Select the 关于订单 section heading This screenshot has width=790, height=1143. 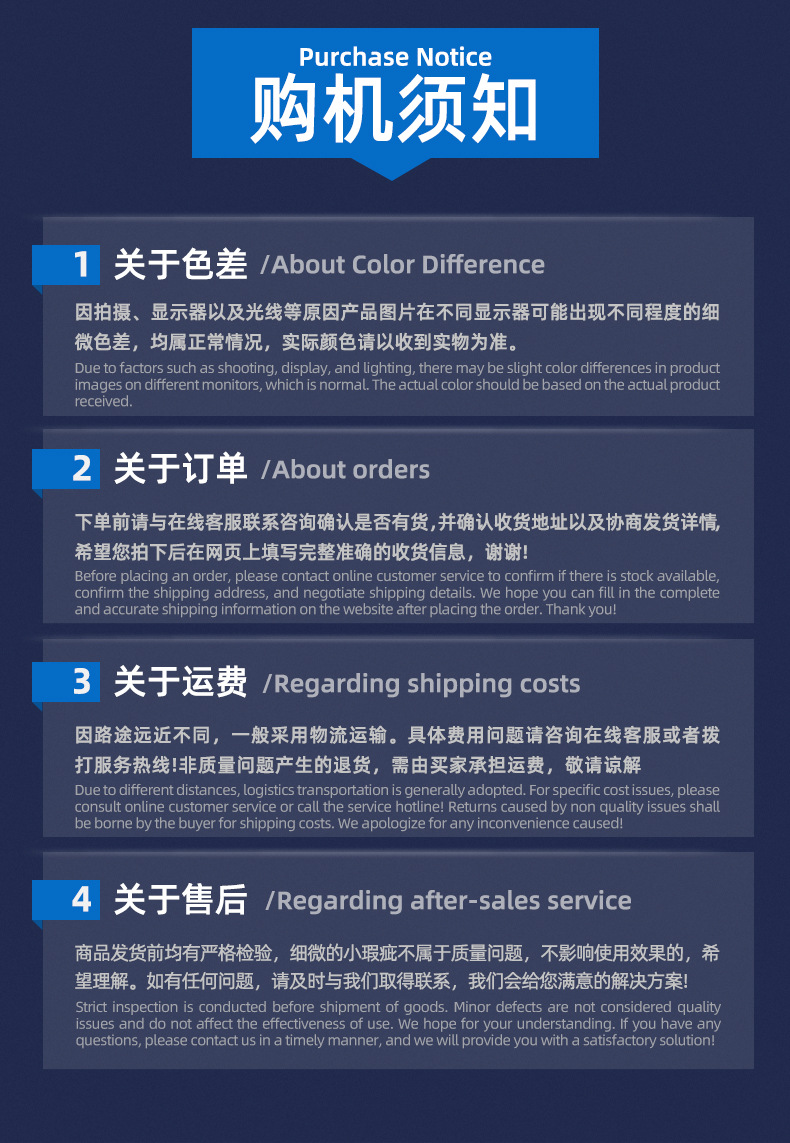(180, 469)
